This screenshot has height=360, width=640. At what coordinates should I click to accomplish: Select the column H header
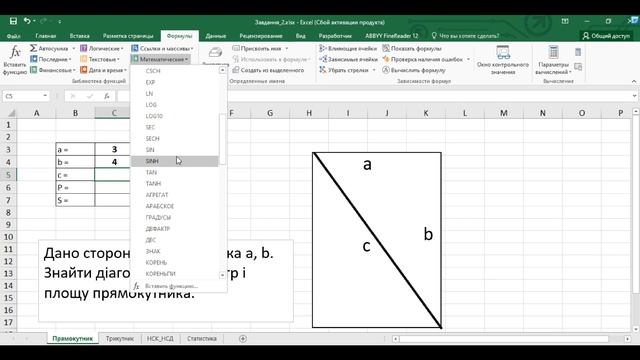coord(309,113)
